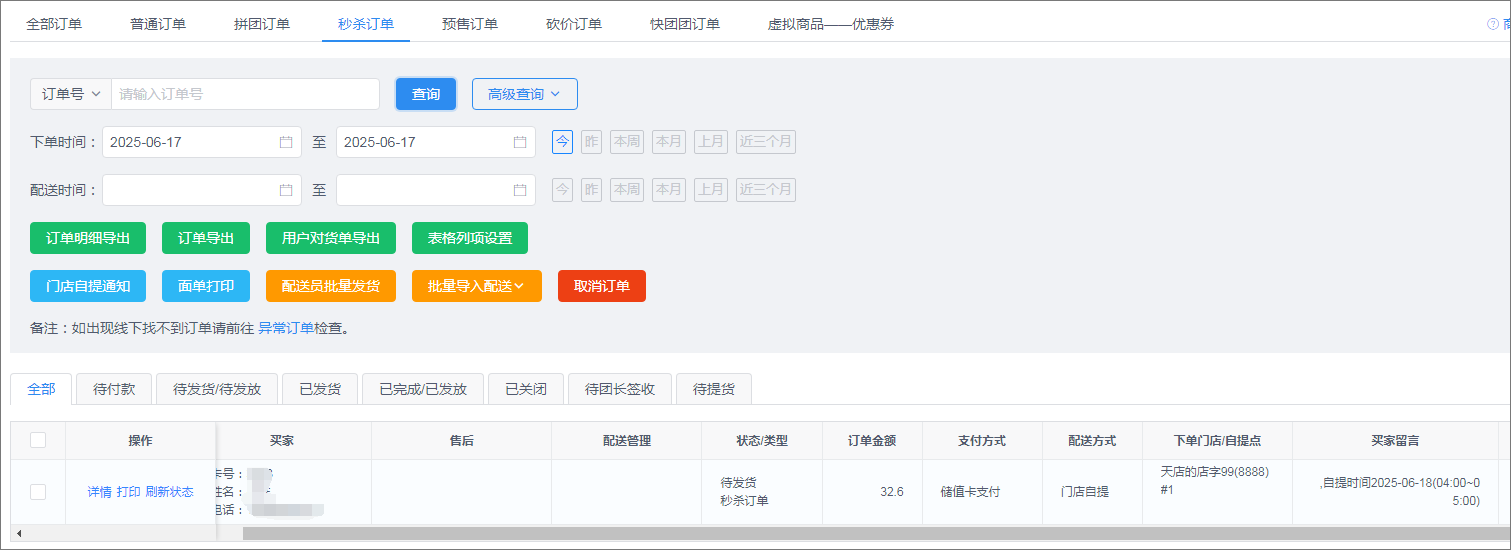Click calendar icon in 配送时间 start date

coord(286,190)
